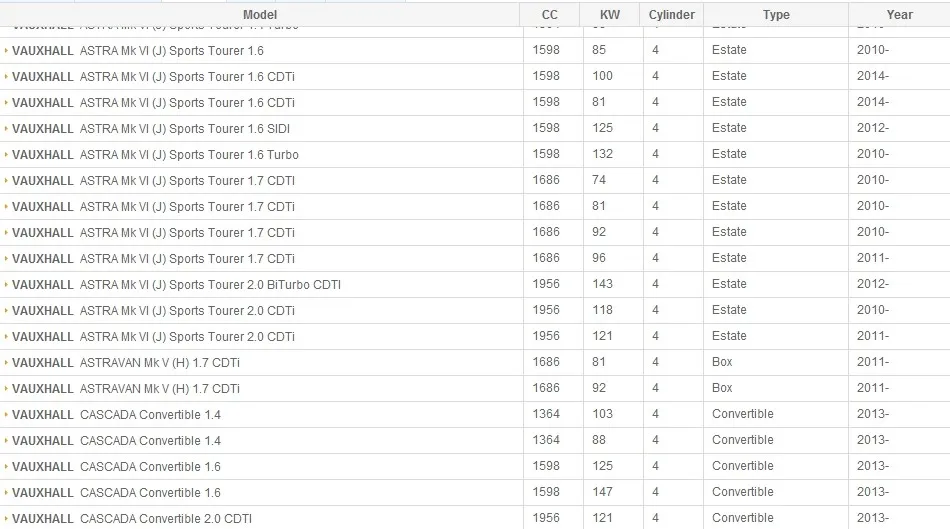Click 'Box' type in ASTRAVAN 81 kW row

(x=722, y=362)
